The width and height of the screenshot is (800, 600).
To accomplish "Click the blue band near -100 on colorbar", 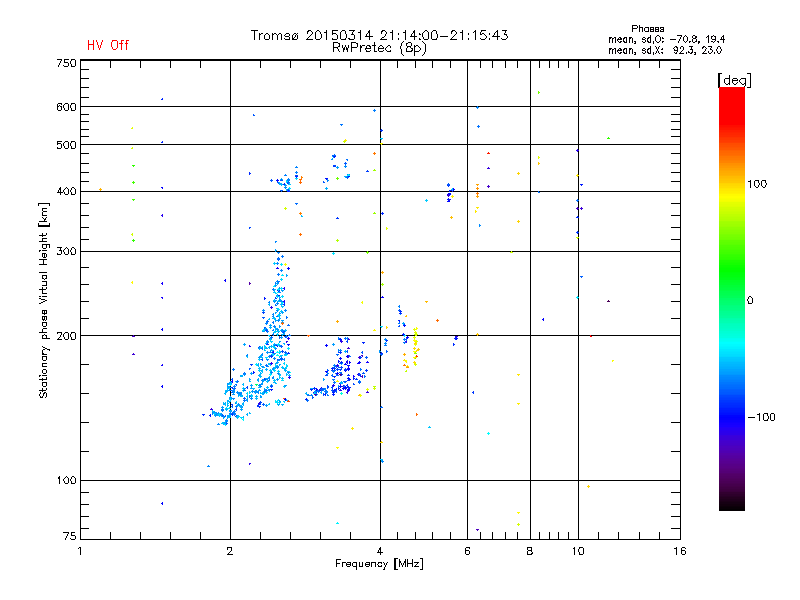I will pos(732,417).
